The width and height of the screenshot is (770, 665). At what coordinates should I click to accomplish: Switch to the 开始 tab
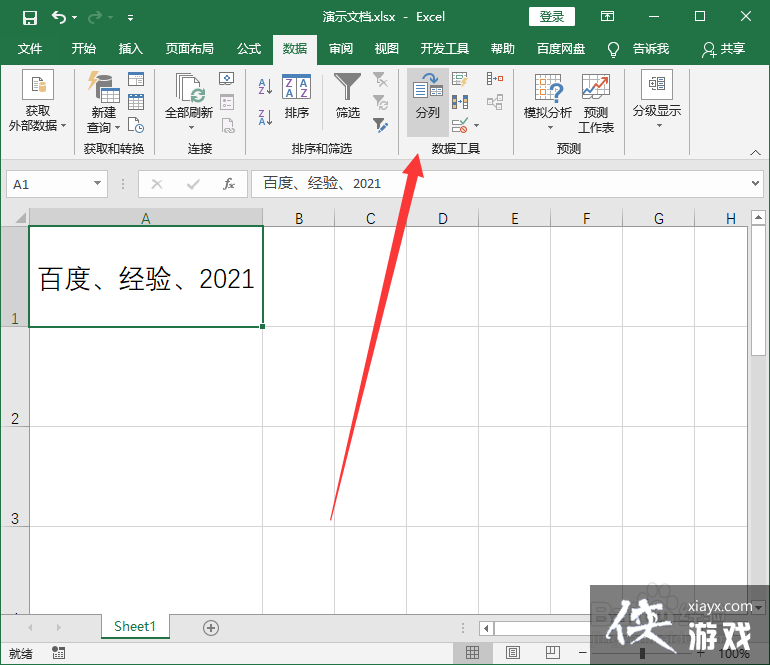pos(83,49)
